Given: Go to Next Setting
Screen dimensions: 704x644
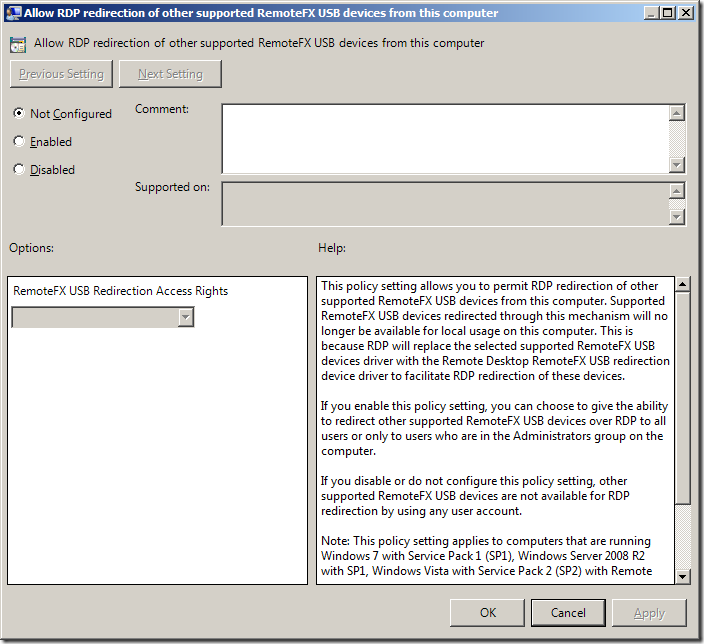Looking at the screenshot, I should pyautogui.click(x=170, y=74).
